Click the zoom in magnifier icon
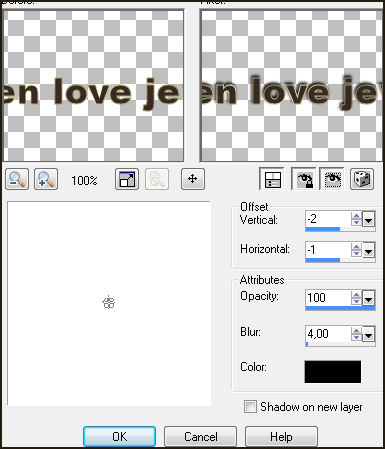This screenshot has width=385, height=449. 46,179
